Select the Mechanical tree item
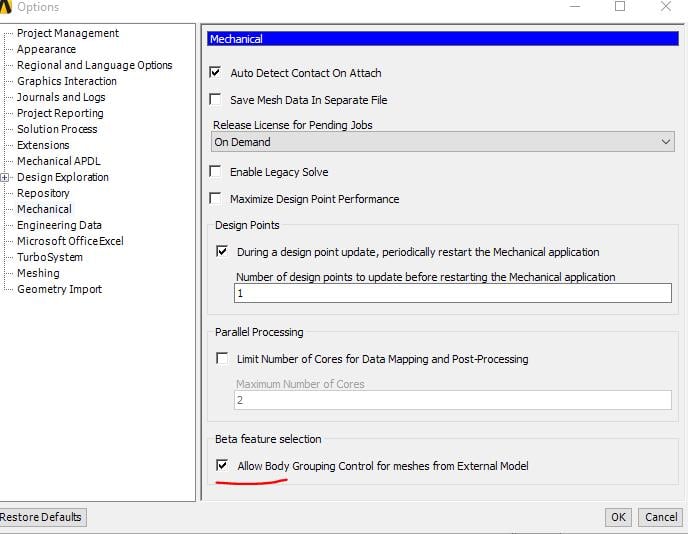688x534 pixels. (44, 209)
